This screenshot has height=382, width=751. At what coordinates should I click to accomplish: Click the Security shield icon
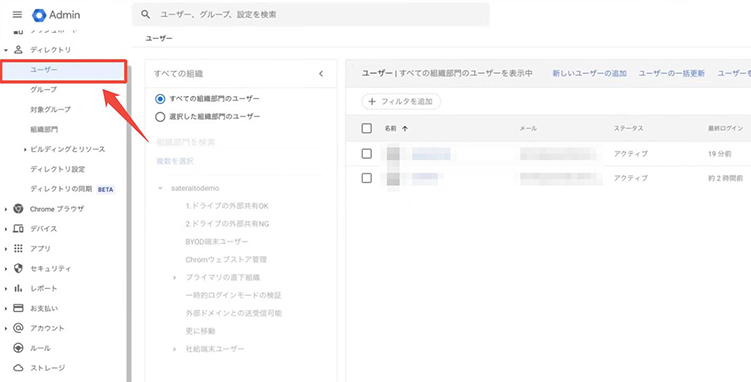click(18, 269)
